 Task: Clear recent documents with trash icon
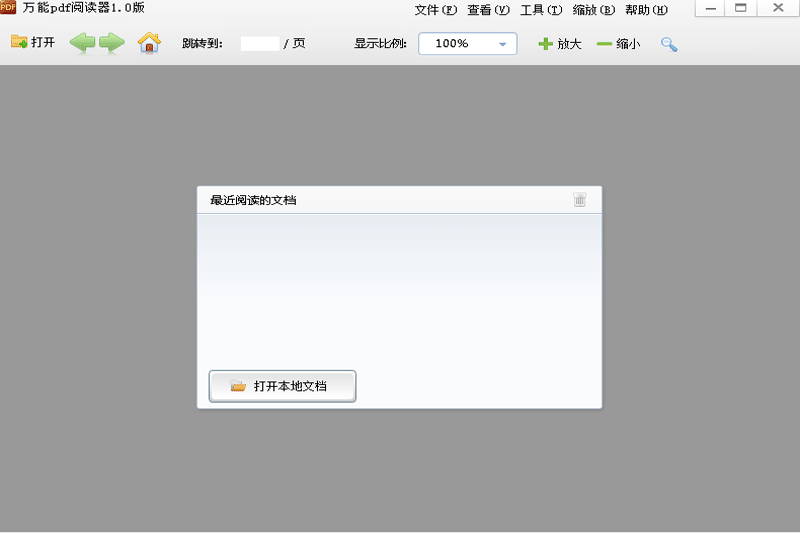pos(580,200)
